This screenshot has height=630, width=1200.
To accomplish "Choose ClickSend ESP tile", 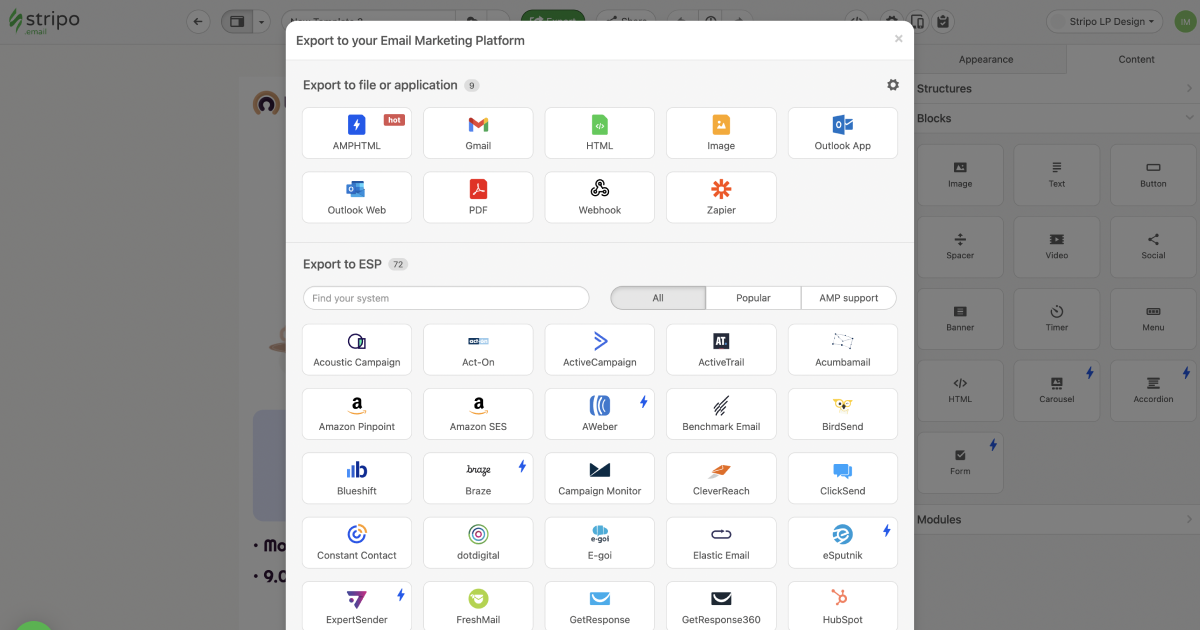I will (843, 478).
